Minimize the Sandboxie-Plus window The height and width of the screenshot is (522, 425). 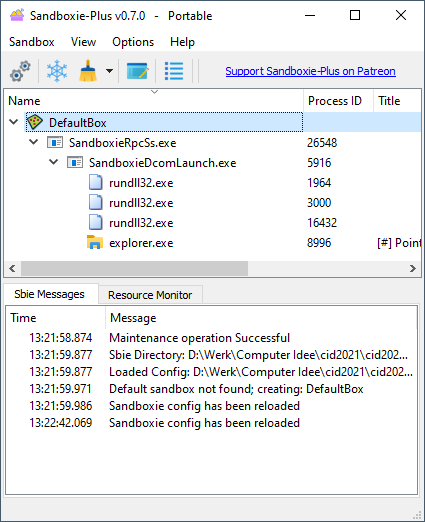[310, 15]
